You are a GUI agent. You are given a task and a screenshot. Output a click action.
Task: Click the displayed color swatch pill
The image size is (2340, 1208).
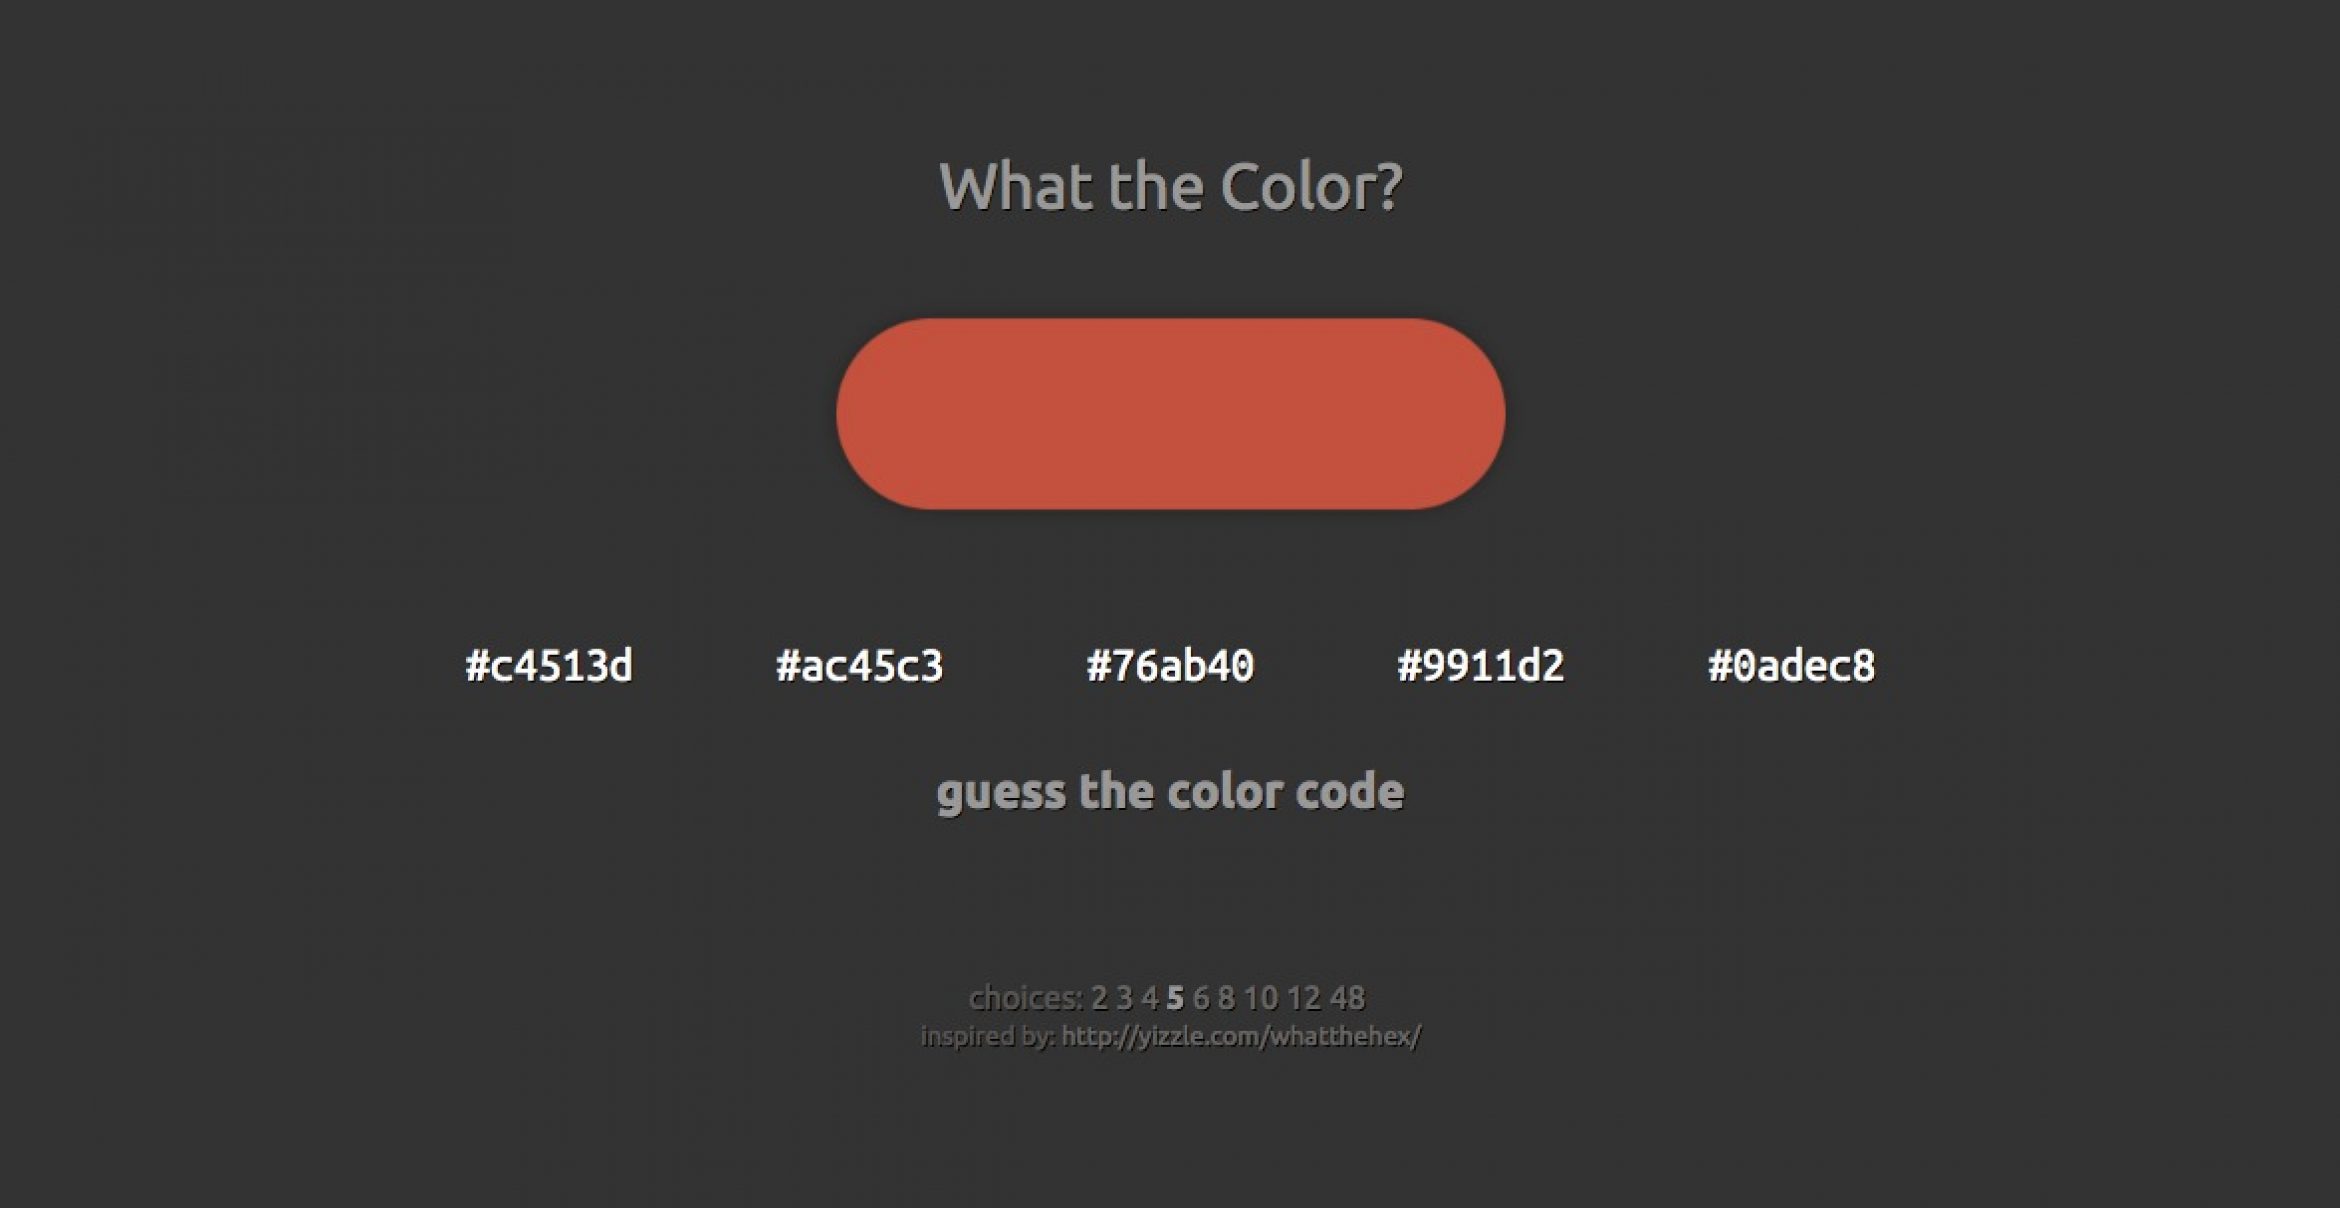[1169, 411]
